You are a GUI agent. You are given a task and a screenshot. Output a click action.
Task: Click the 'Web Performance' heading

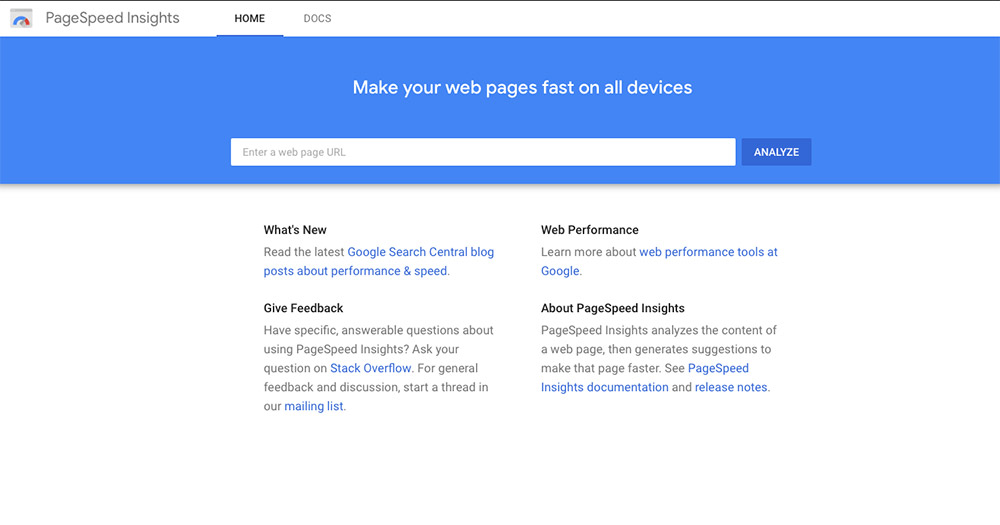point(589,230)
